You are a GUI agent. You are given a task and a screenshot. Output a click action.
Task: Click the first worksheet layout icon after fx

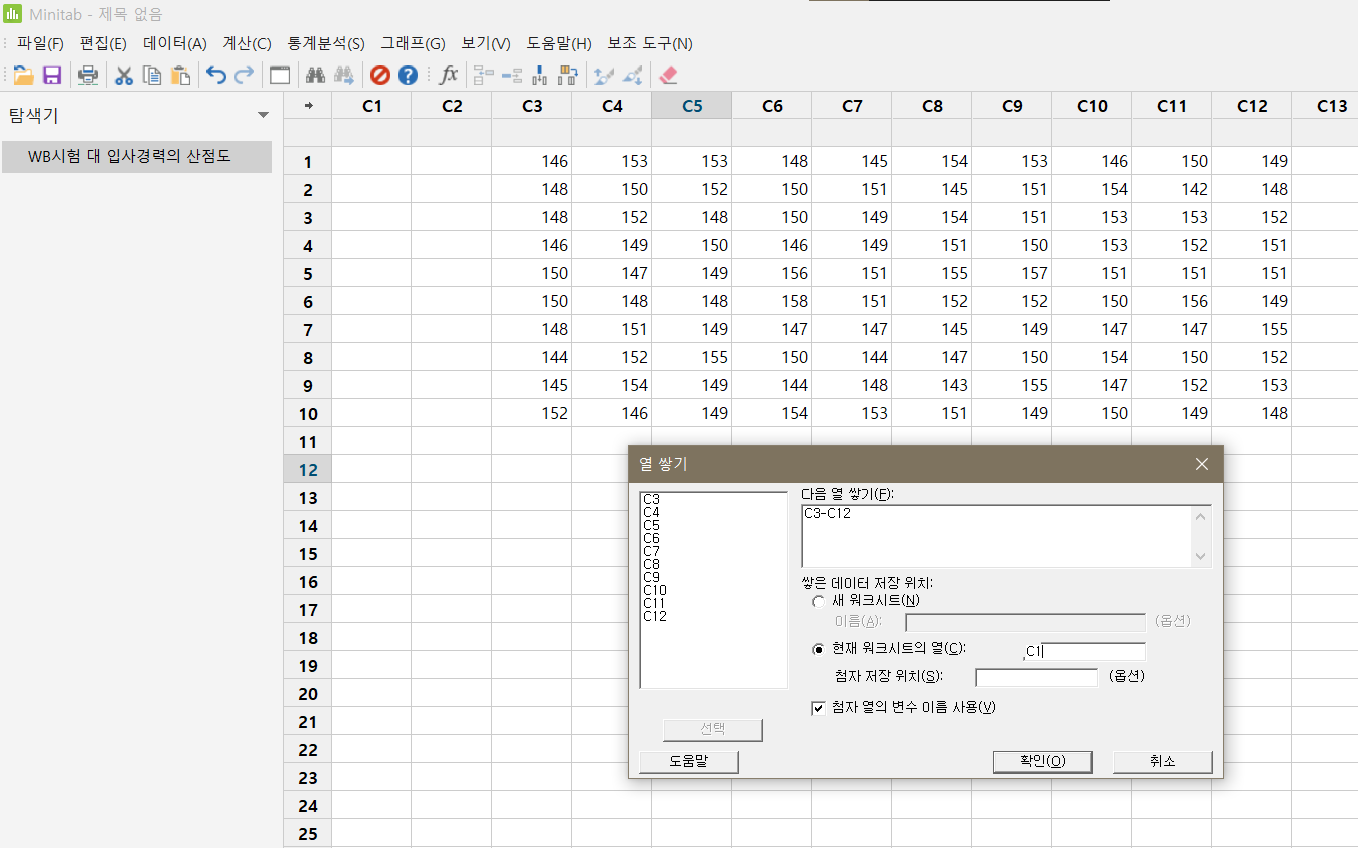pyautogui.click(x=484, y=75)
